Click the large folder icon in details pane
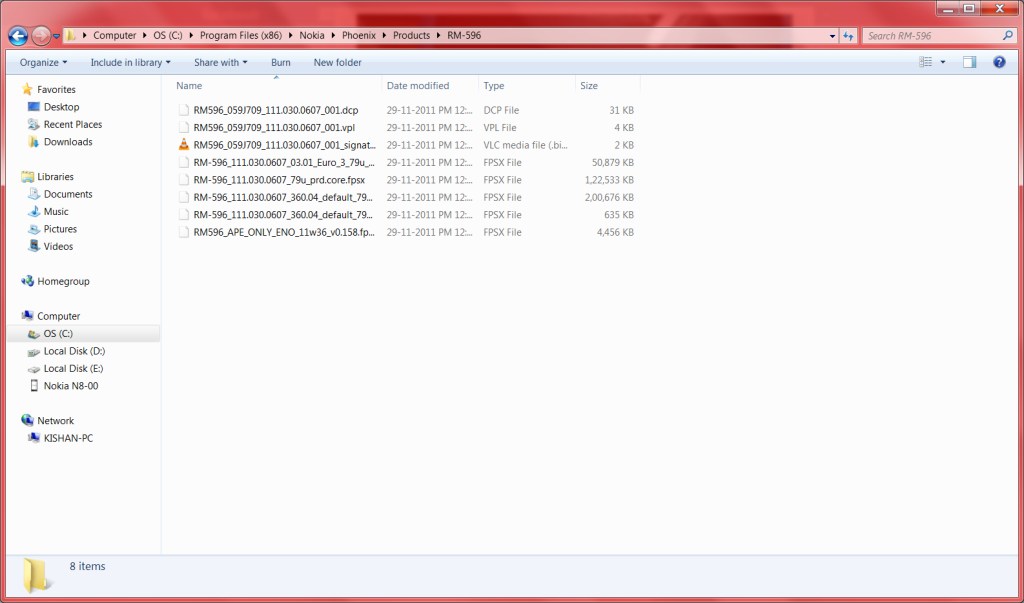Viewport: 1024px width, 603px height. click(36, 576)
